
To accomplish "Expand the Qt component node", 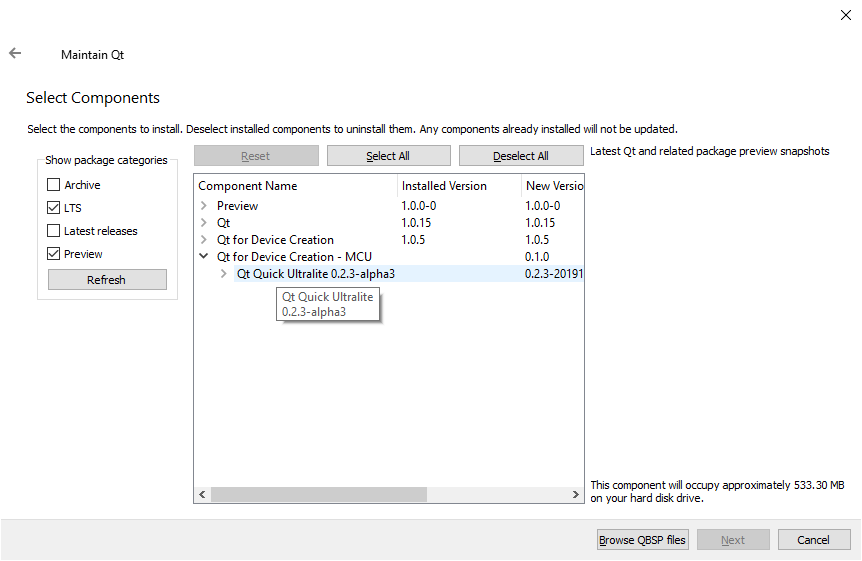I will pos(204,223).
